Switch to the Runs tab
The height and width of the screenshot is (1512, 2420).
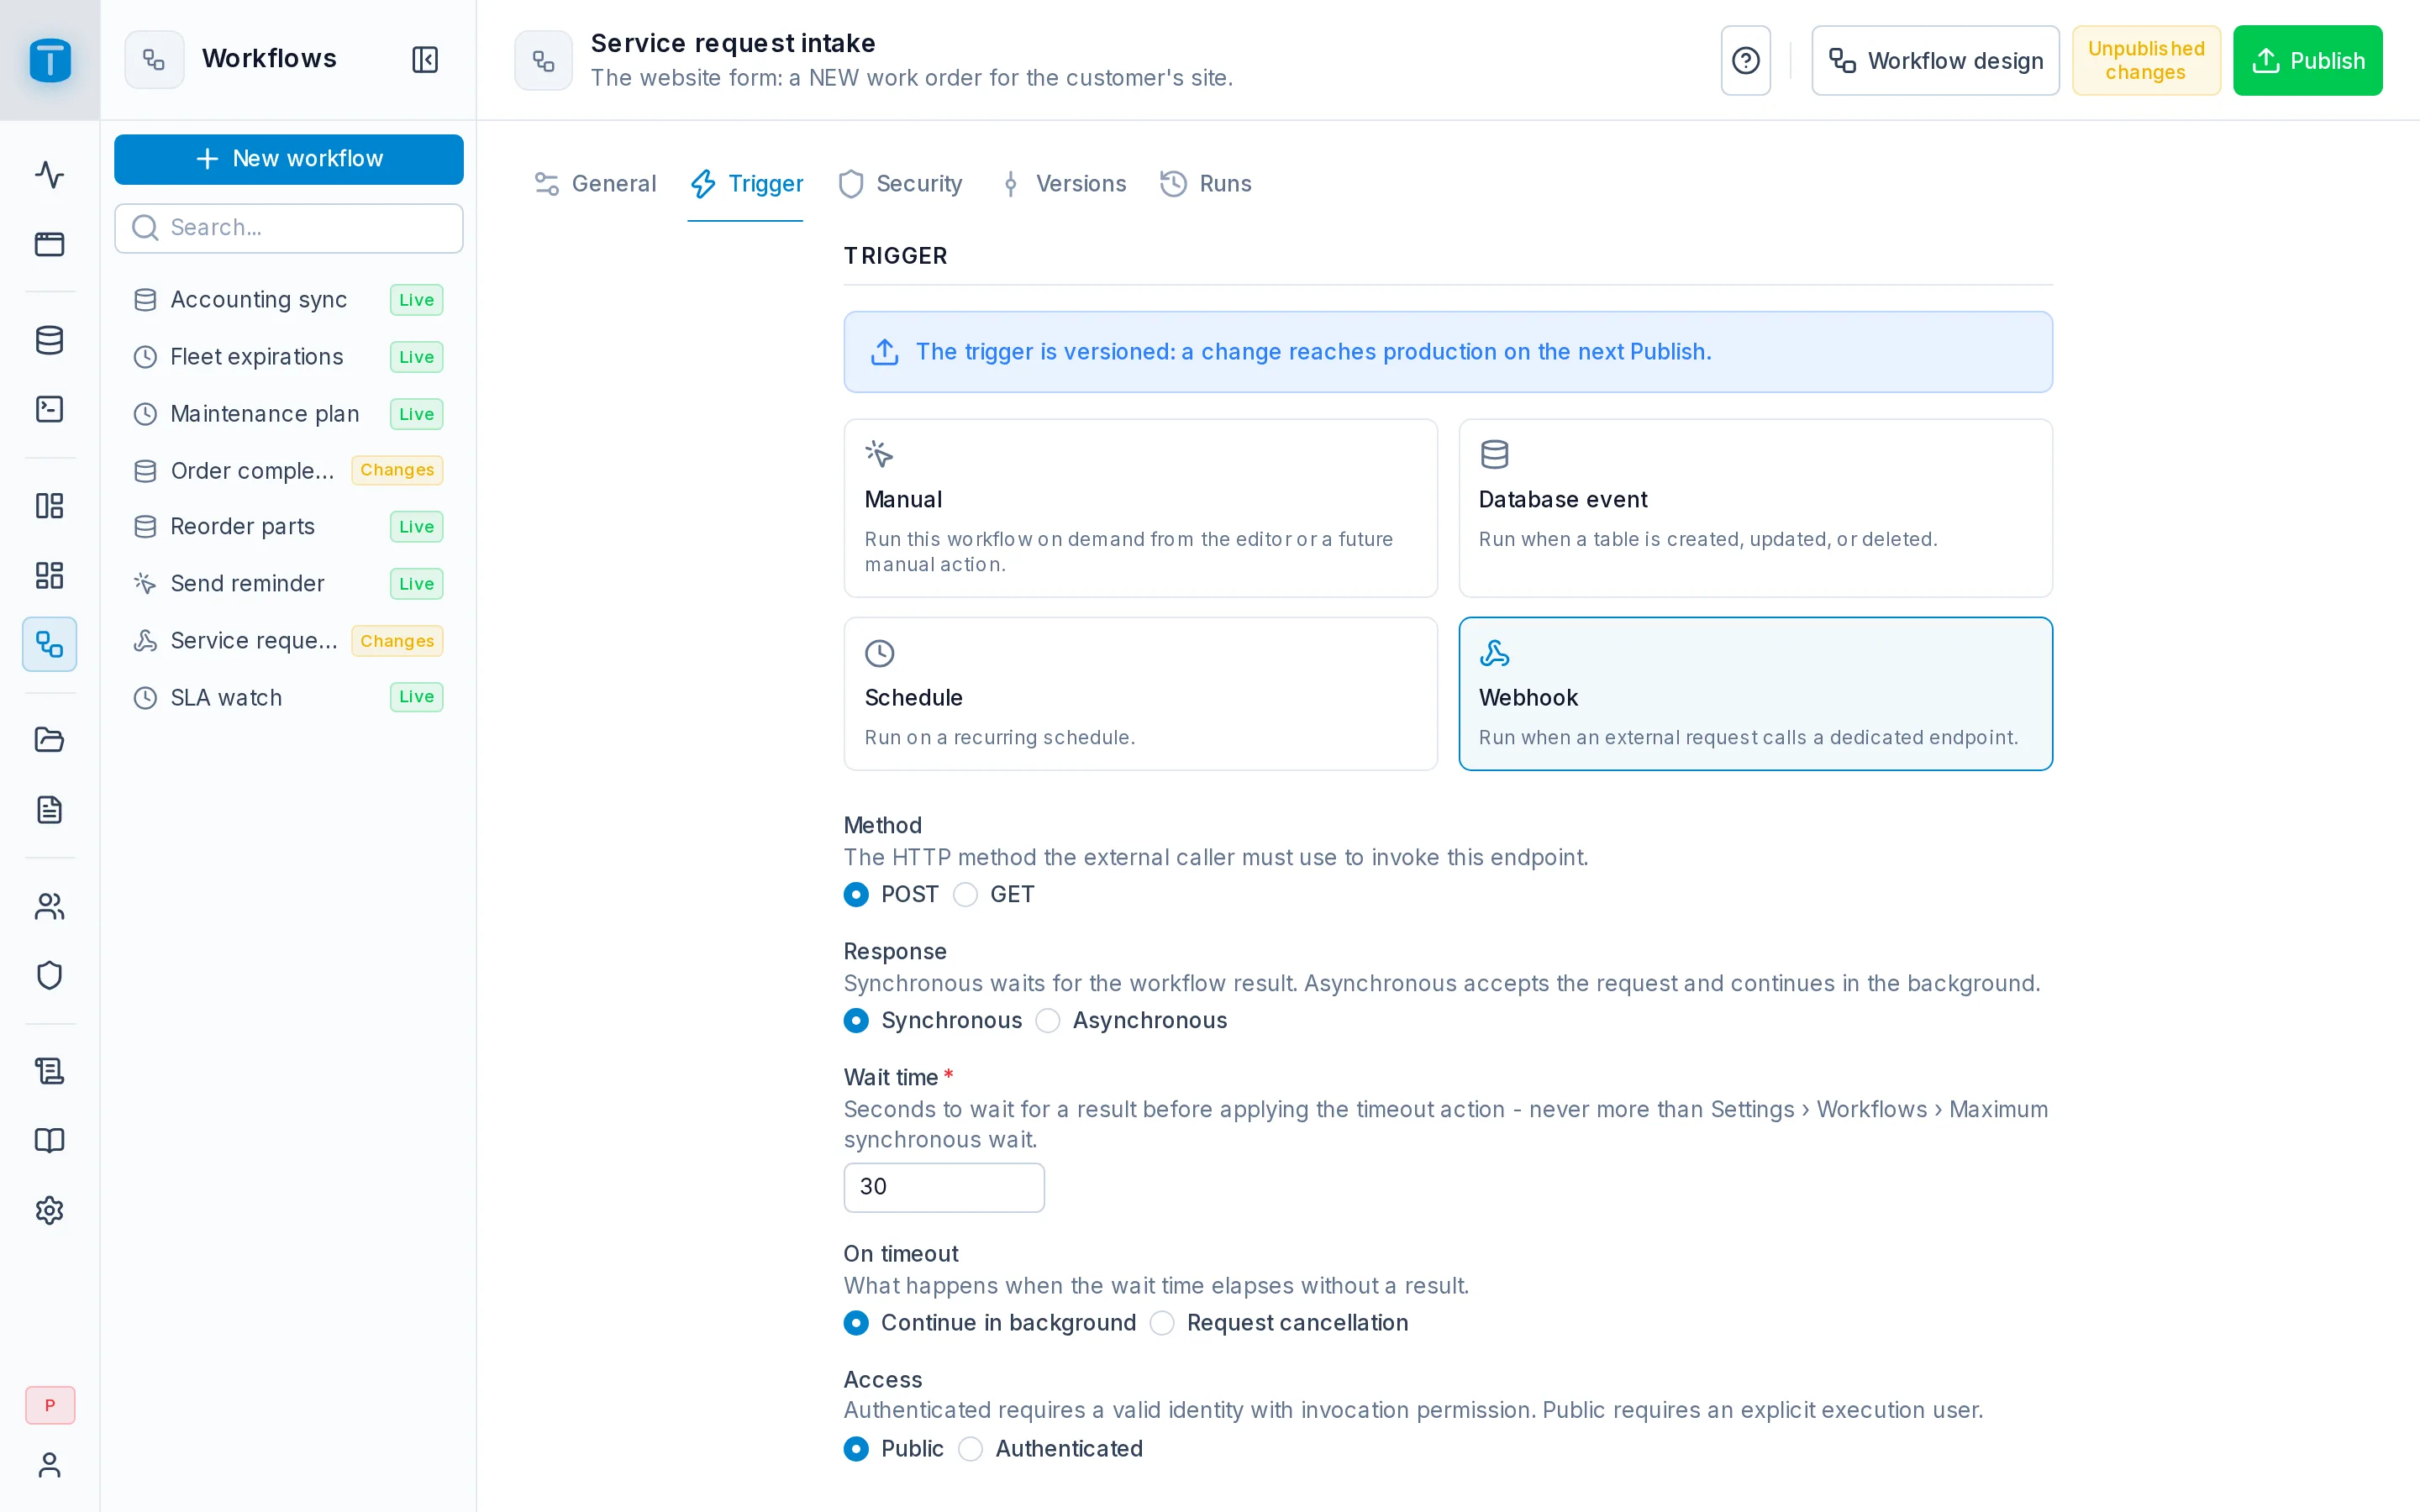tap(1206, 184)
